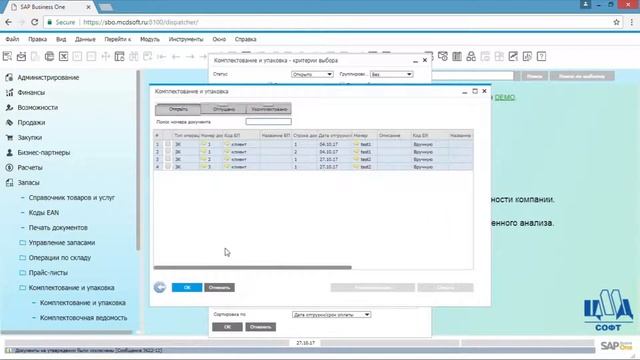The image size is (640, 360).
Task: Reload the browser page
Action: click(x=35, y=22)
